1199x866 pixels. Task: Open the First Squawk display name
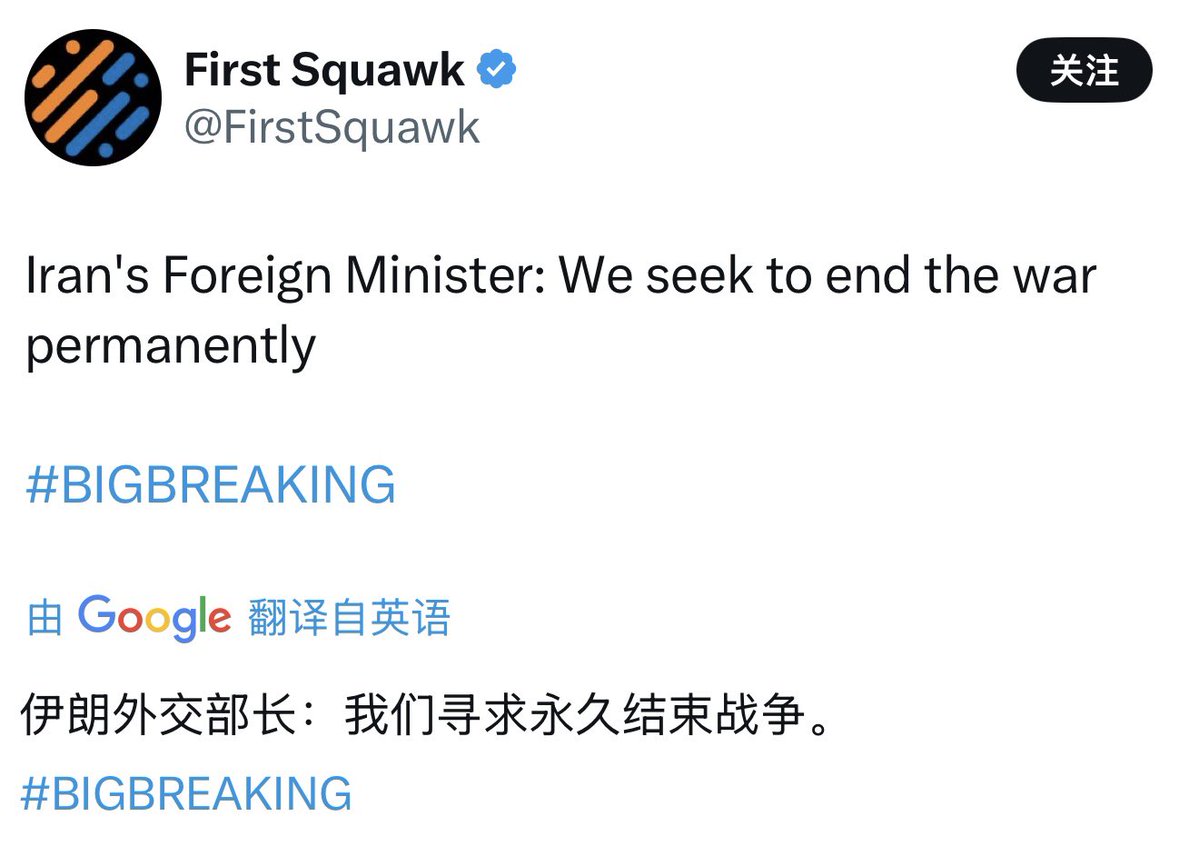[324, 71]
